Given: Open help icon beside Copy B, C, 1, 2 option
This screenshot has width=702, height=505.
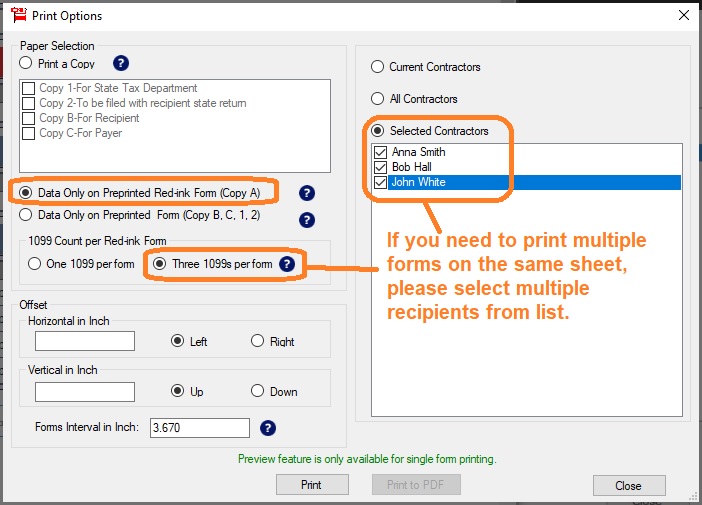Looking at the screenshot, I should click(x=307, y=220).
